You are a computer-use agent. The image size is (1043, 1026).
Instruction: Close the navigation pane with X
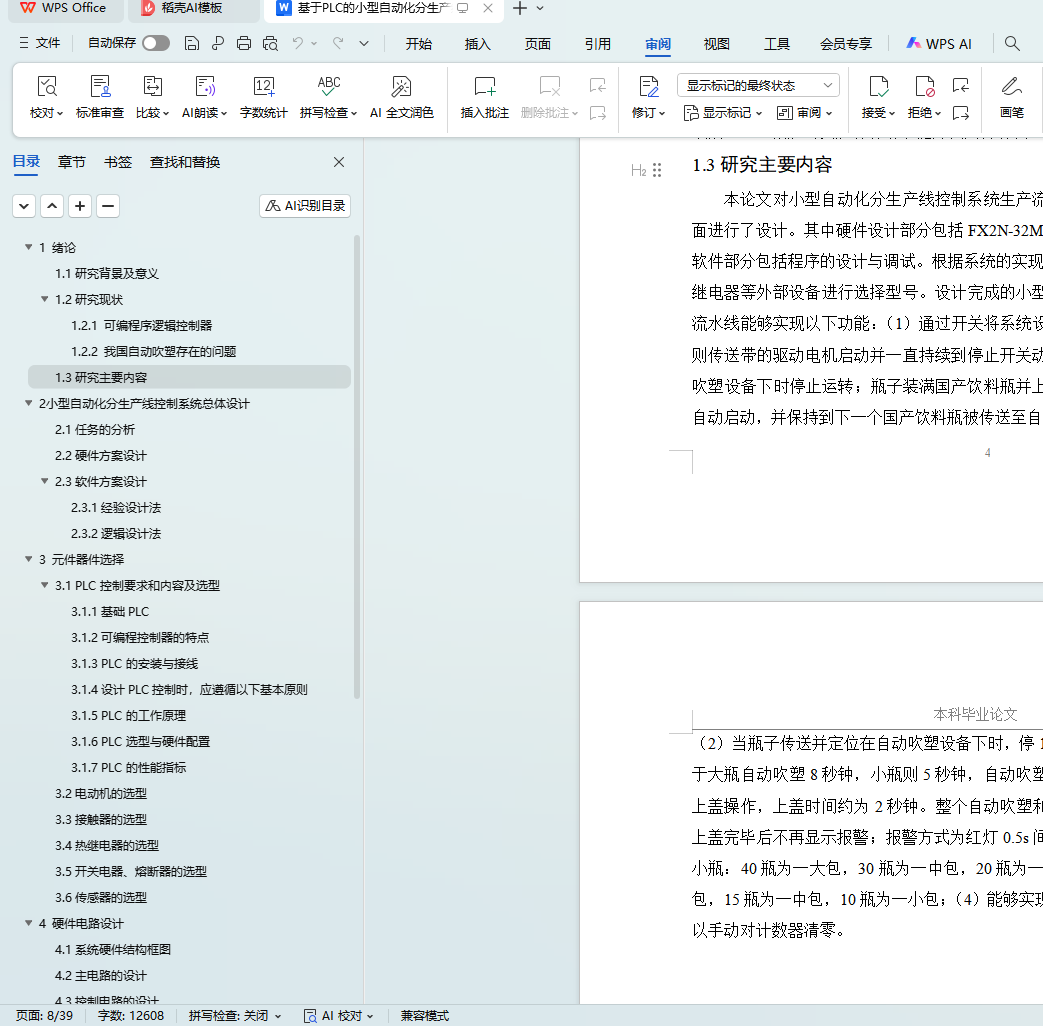pos(339,162)
